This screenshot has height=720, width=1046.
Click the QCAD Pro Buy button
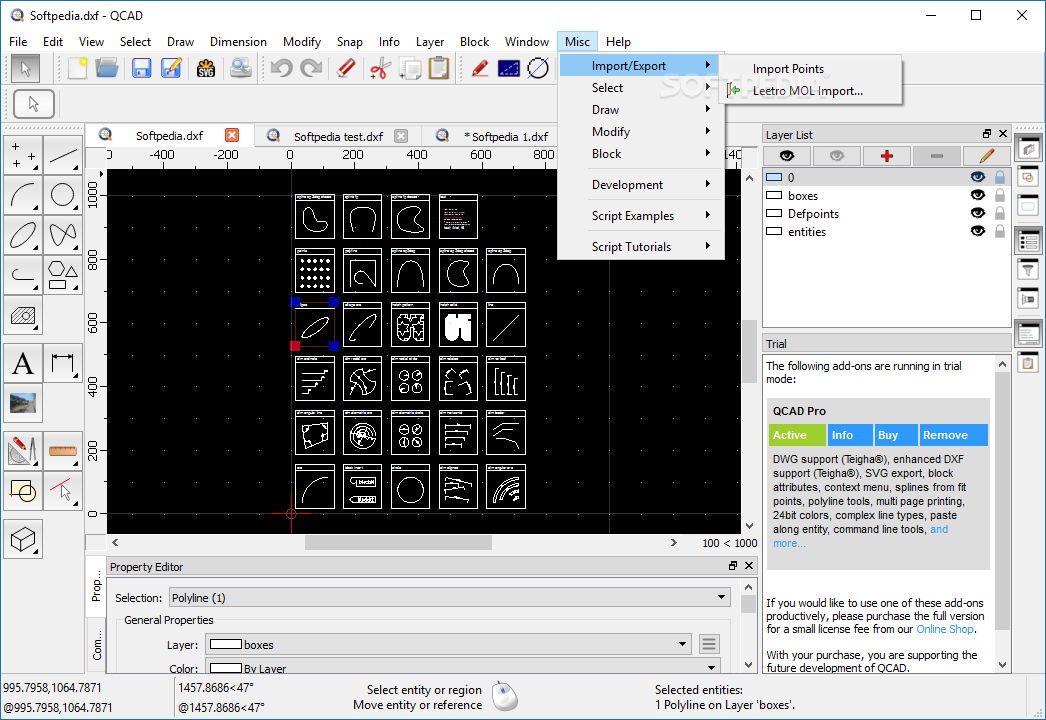[x=896, y=435]
